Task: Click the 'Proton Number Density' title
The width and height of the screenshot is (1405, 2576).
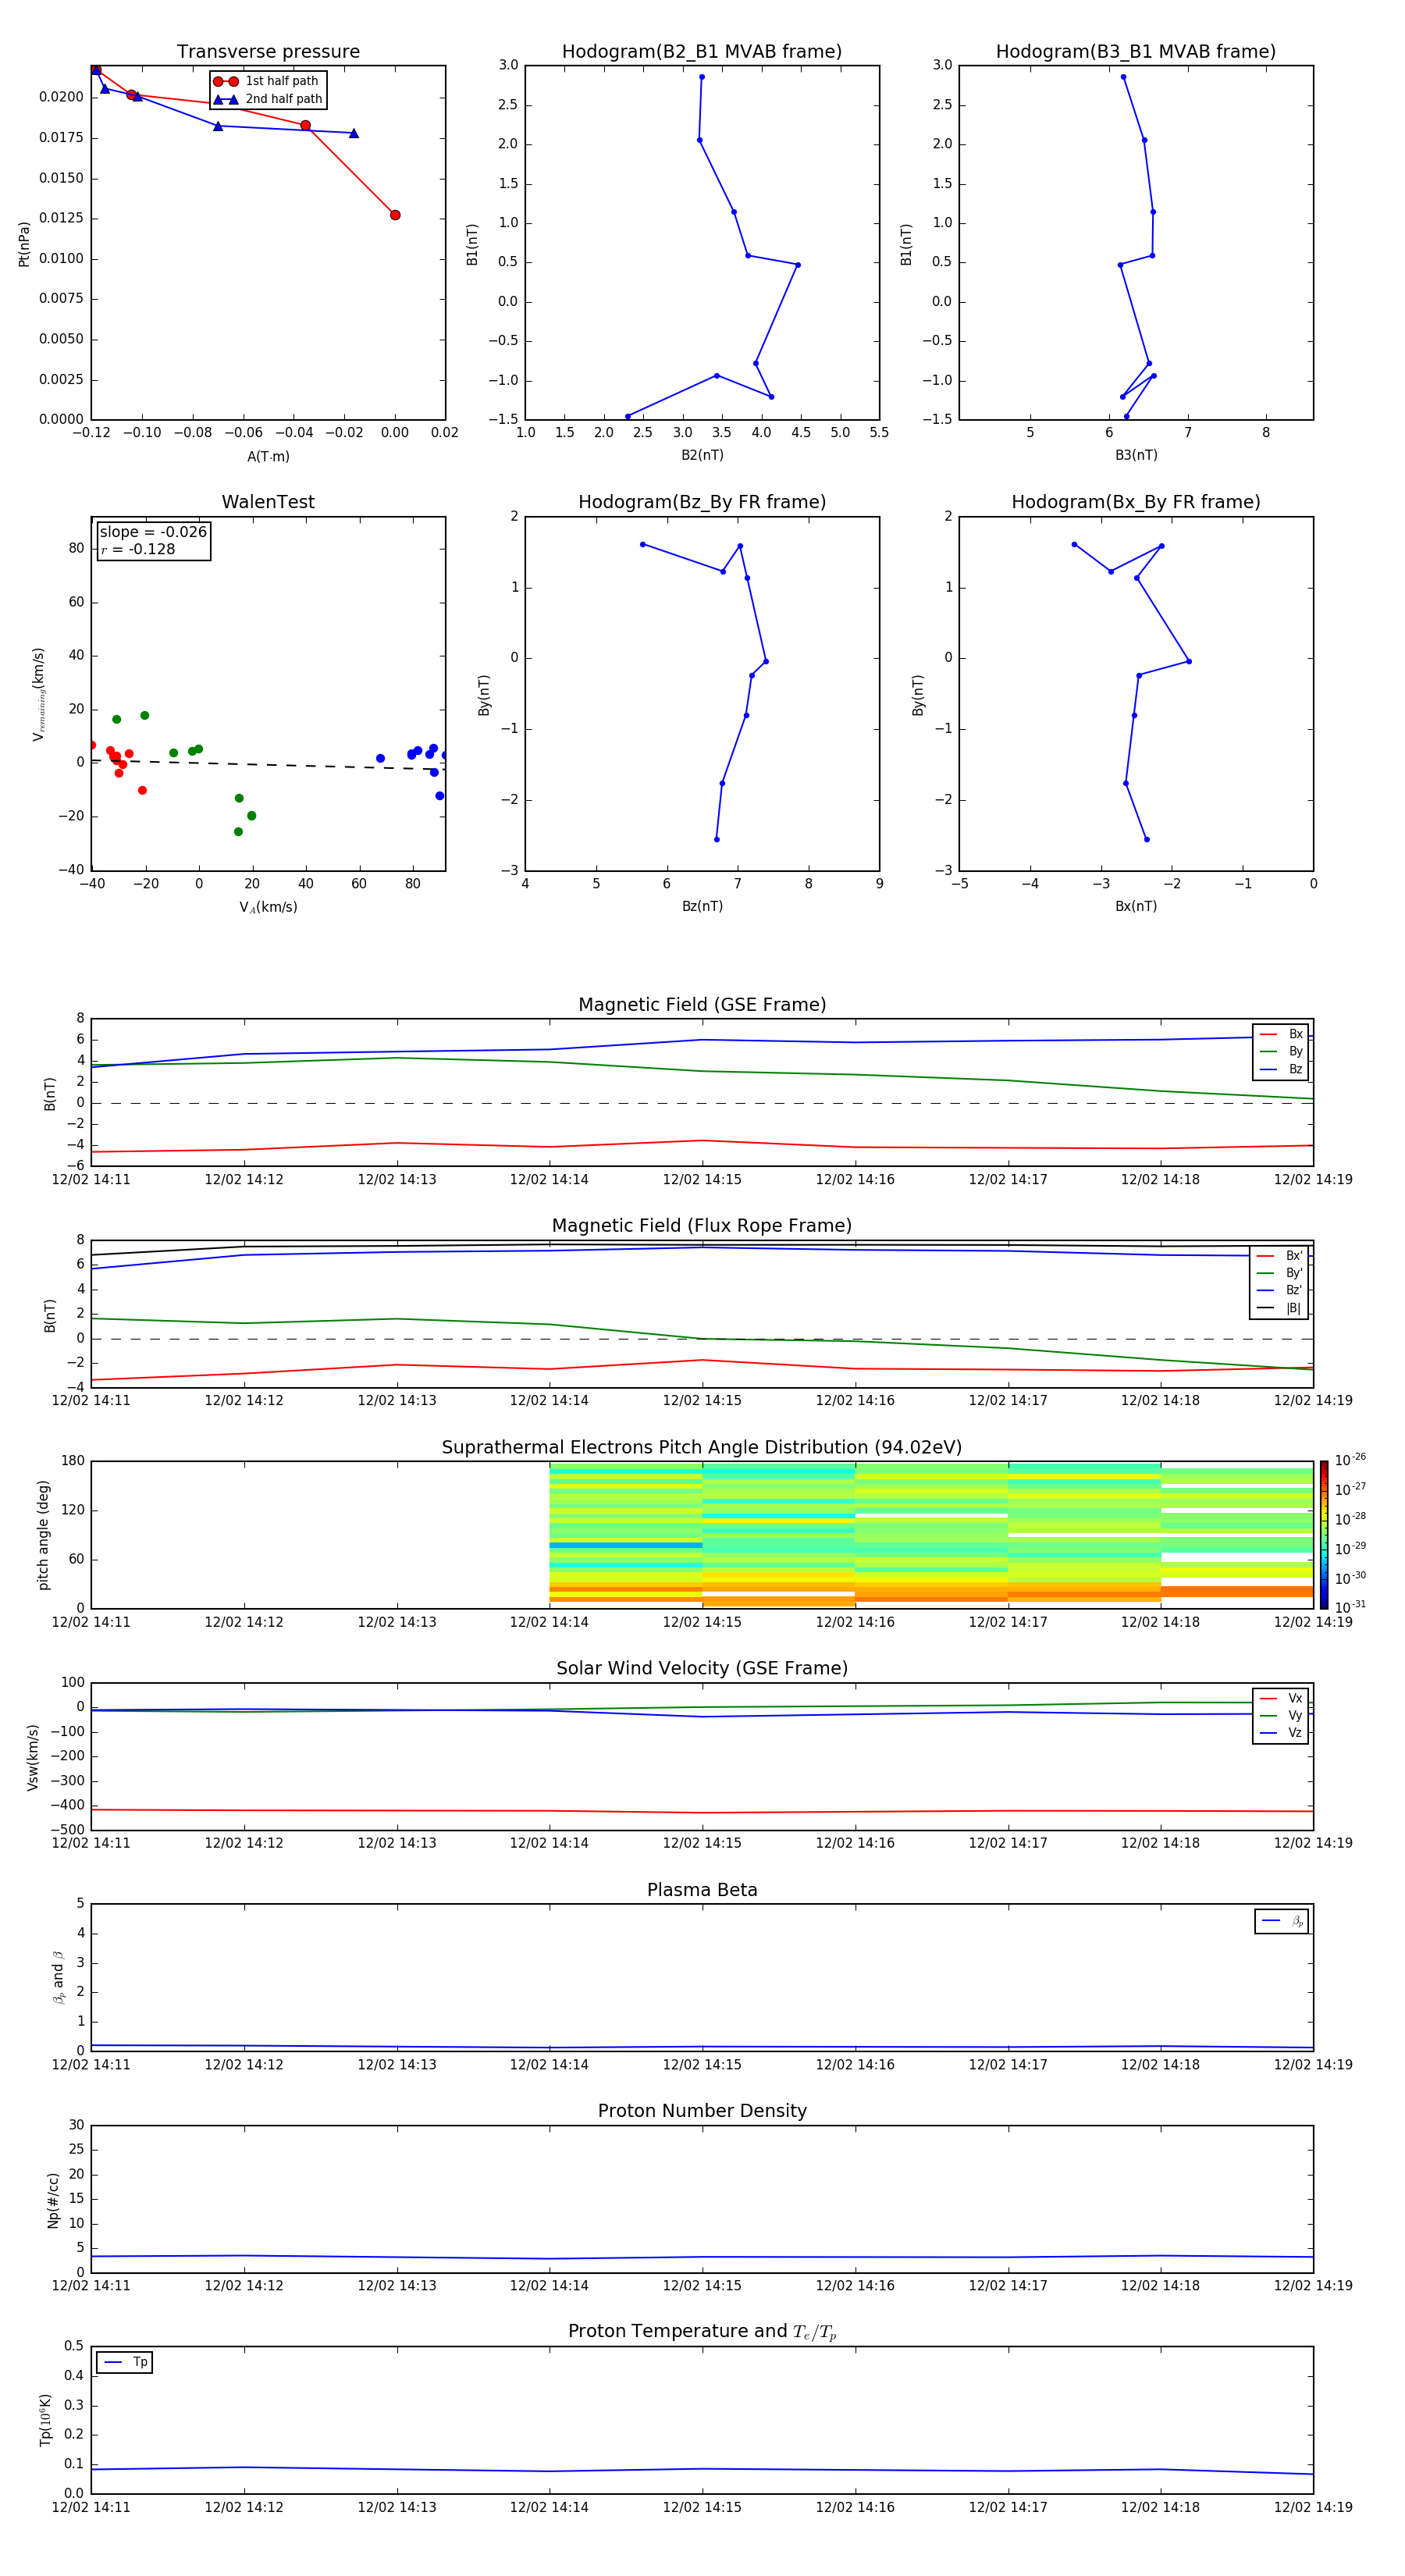Action: [x=702, y=2111]
